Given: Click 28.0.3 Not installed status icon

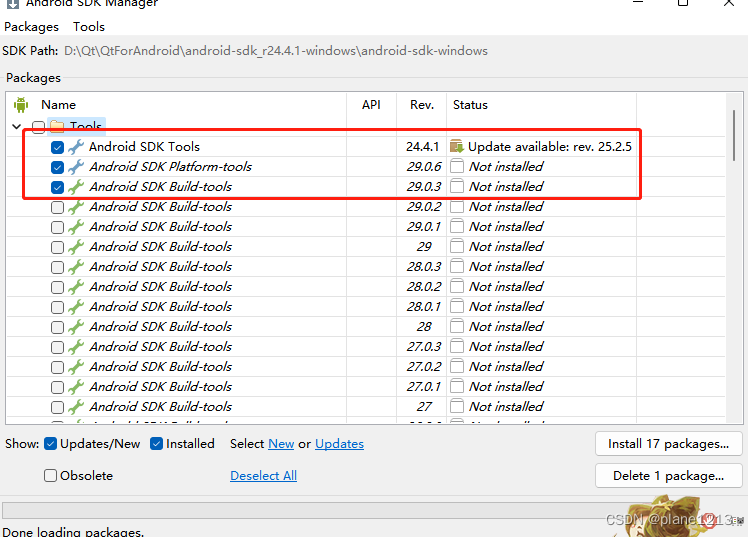Looking at the screenshot, I should (457, 267).
